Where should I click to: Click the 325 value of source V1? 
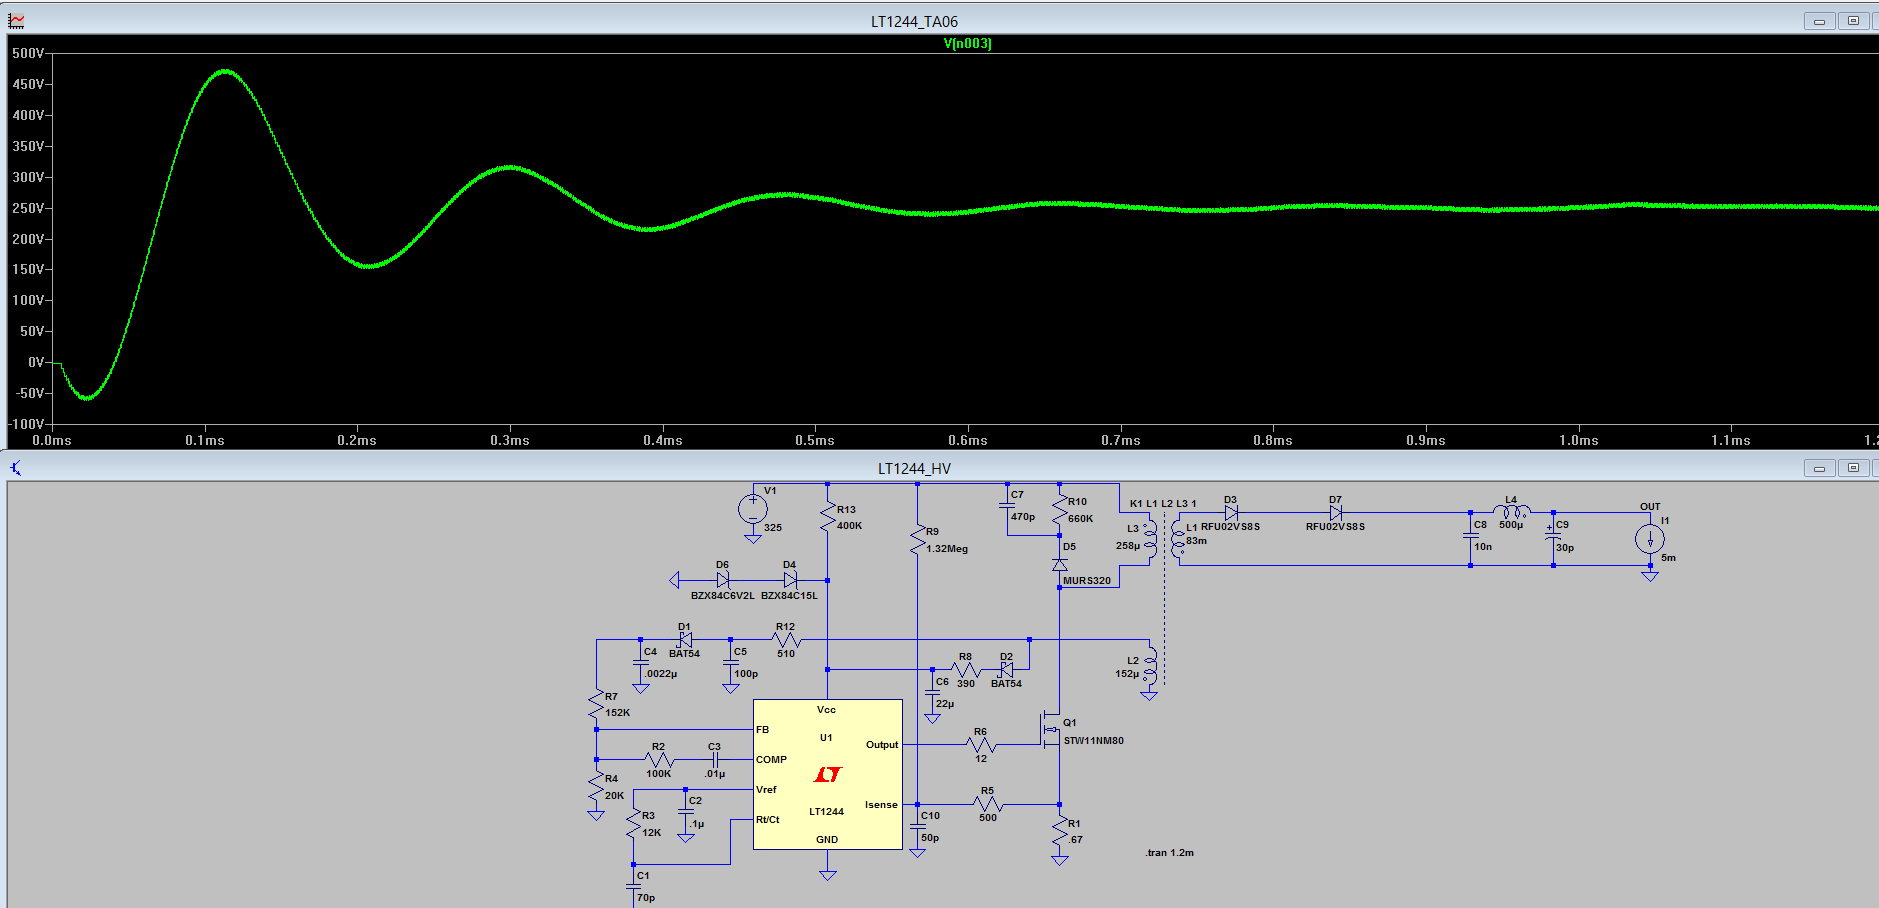[773, 527]
